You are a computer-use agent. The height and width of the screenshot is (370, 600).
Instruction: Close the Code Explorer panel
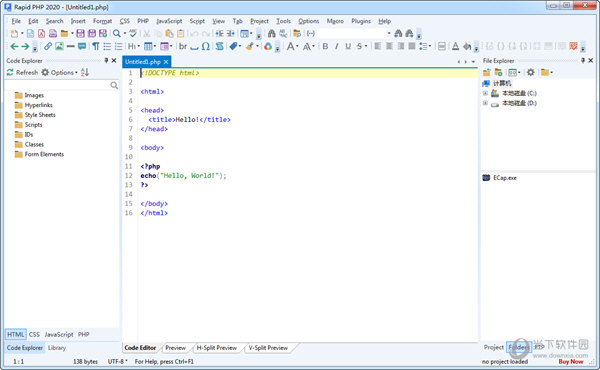[x=114, y=60]
